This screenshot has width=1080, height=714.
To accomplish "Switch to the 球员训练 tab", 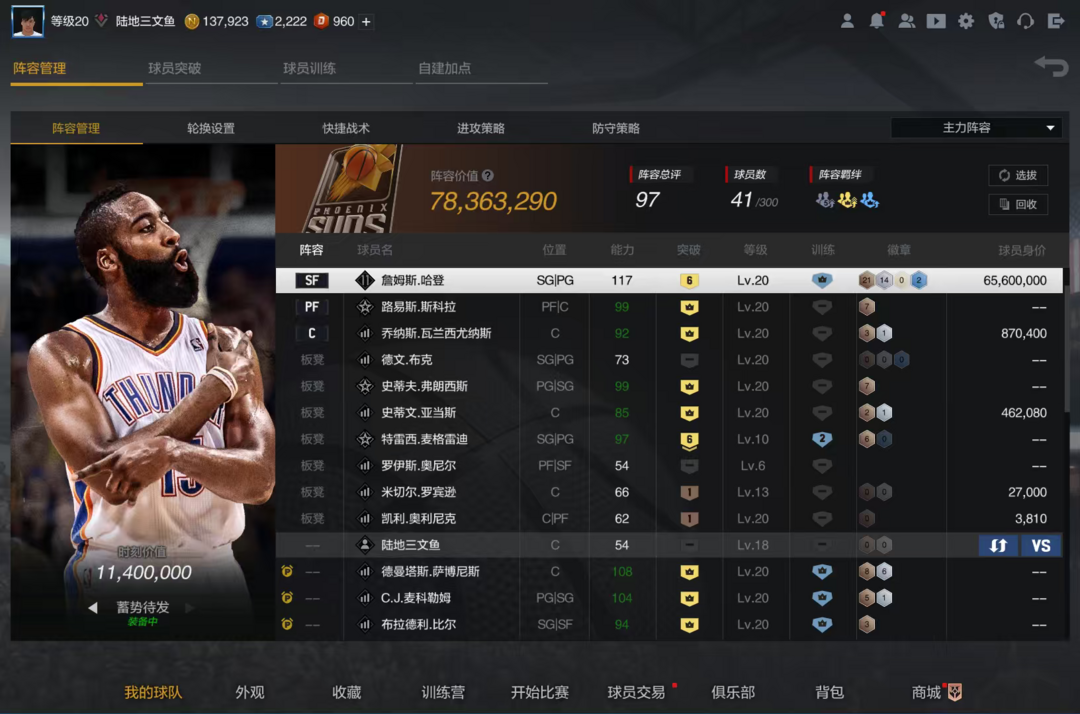I will 310,68.
